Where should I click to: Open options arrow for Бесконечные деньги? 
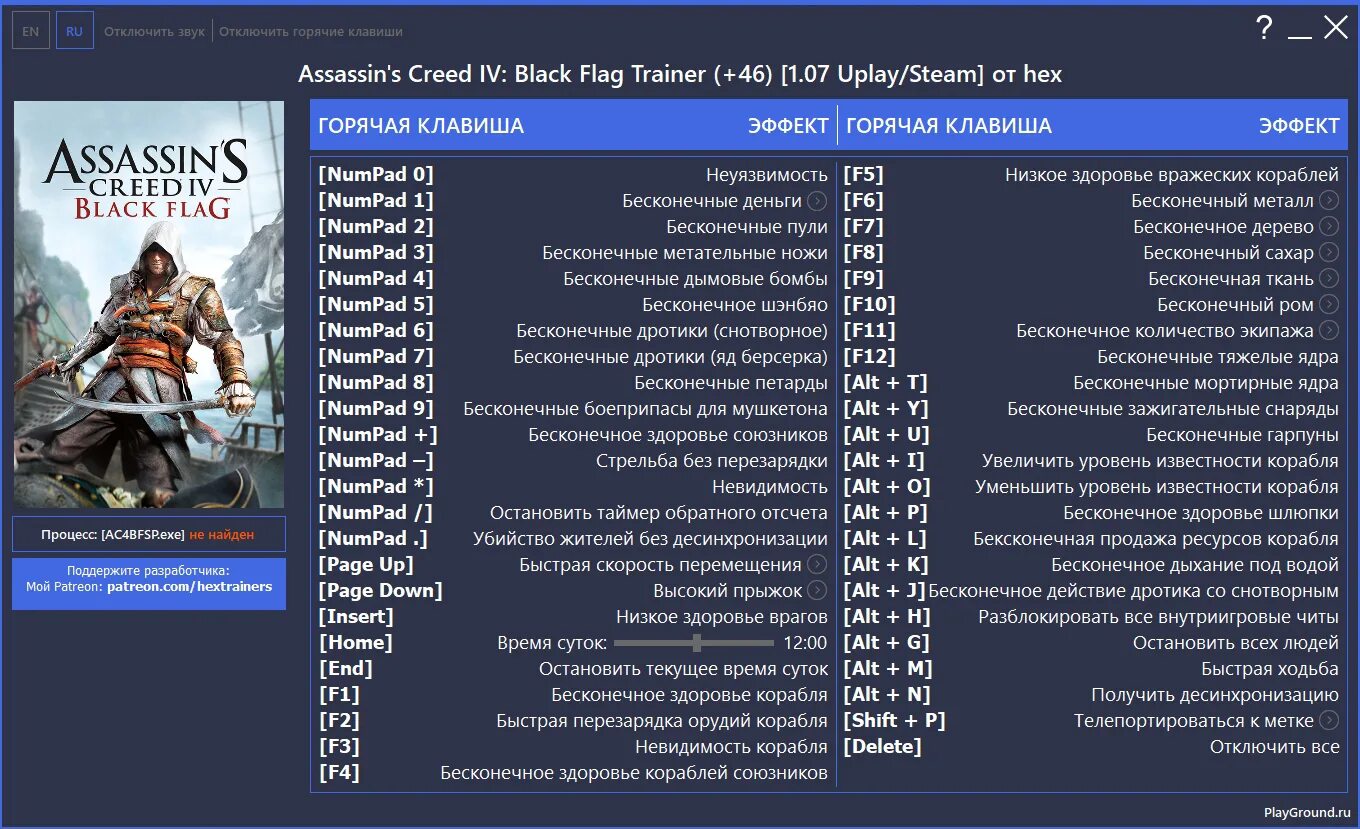click(x=817, y=201)
